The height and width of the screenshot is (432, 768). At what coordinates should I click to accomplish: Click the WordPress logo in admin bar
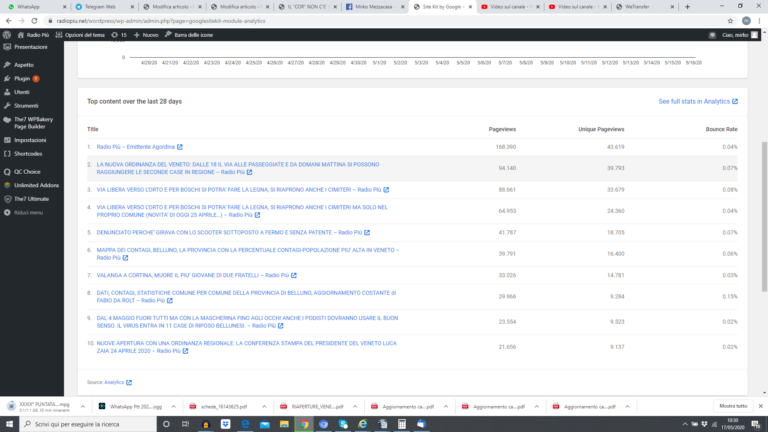click(x=6, y=34)
